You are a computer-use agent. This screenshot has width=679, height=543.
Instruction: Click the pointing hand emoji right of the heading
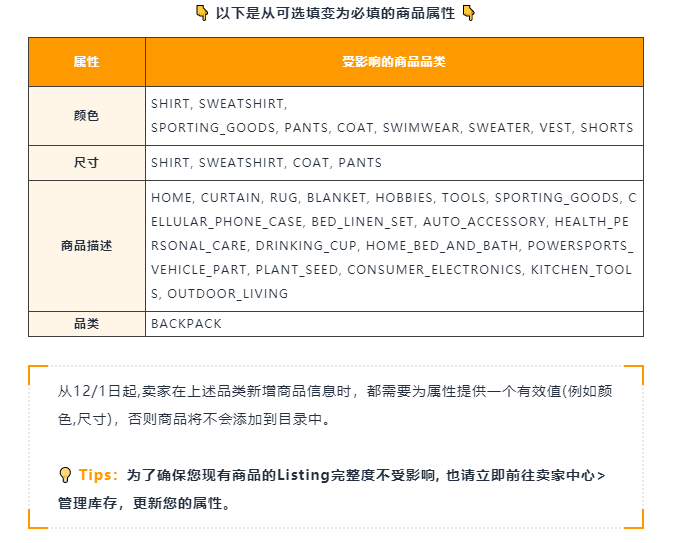point(468,13)
